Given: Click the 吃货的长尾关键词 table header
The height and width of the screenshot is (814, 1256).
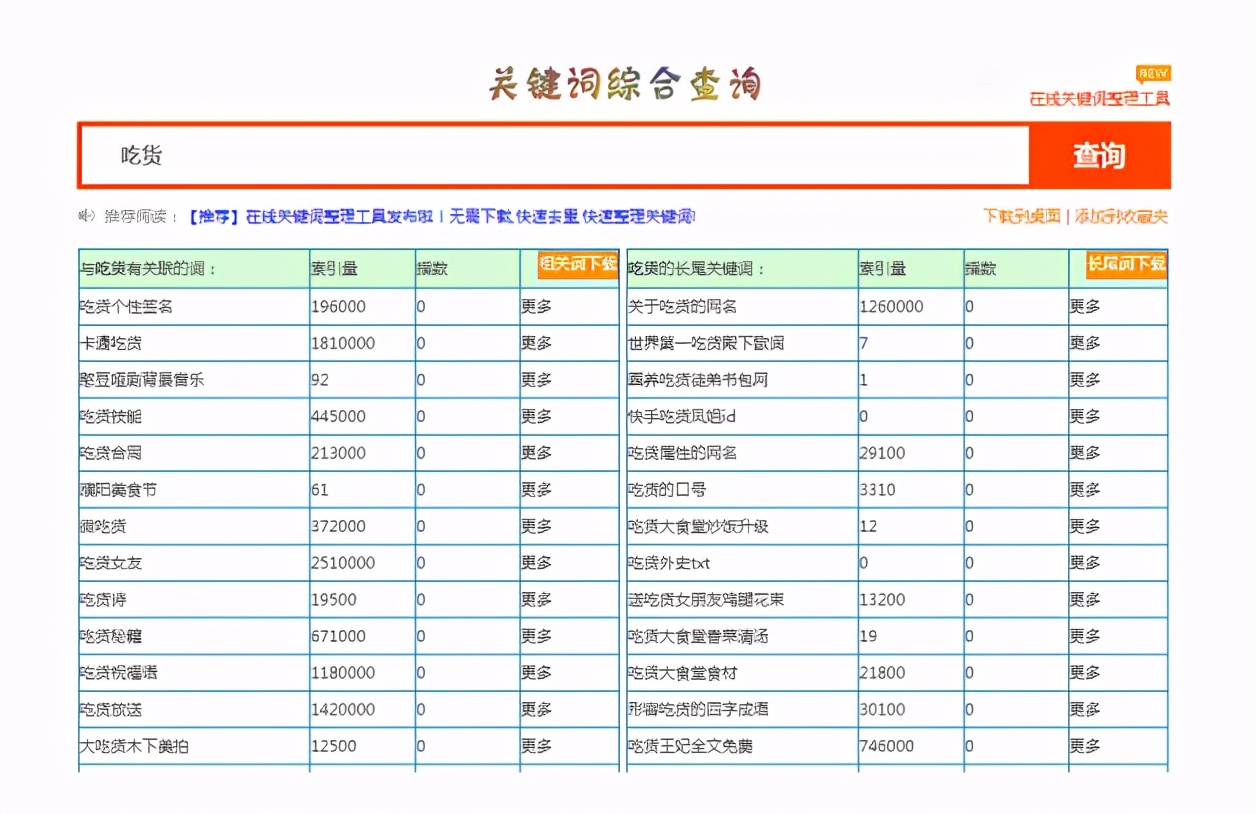Looking at the screenshot, I should (700, 267).
